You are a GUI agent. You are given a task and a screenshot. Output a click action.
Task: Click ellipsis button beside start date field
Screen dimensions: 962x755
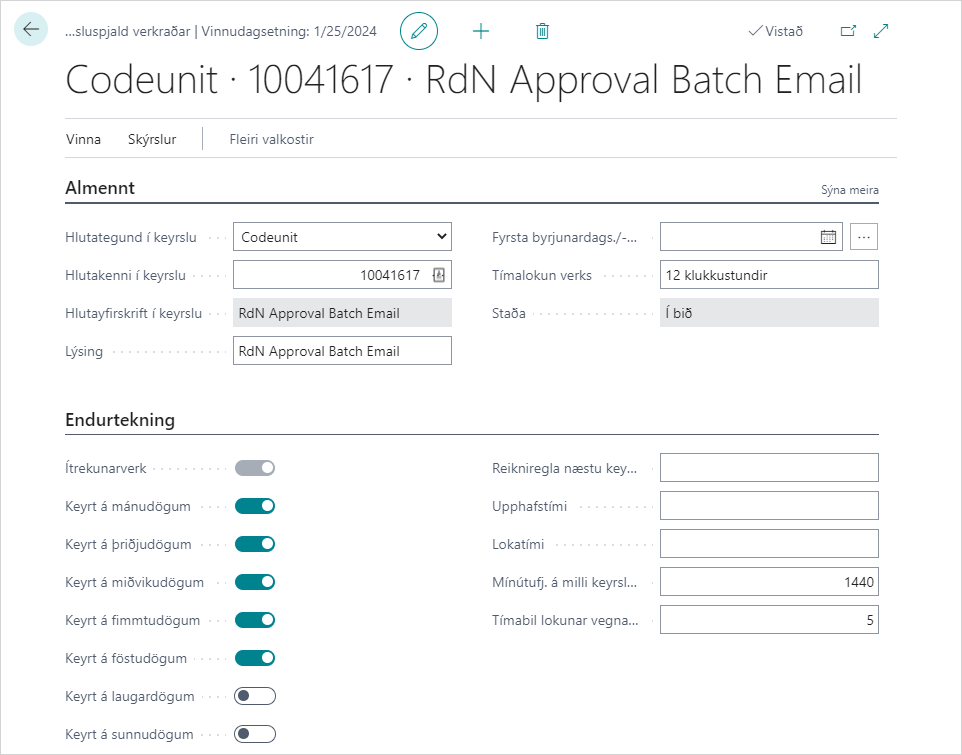click(865, 237)
